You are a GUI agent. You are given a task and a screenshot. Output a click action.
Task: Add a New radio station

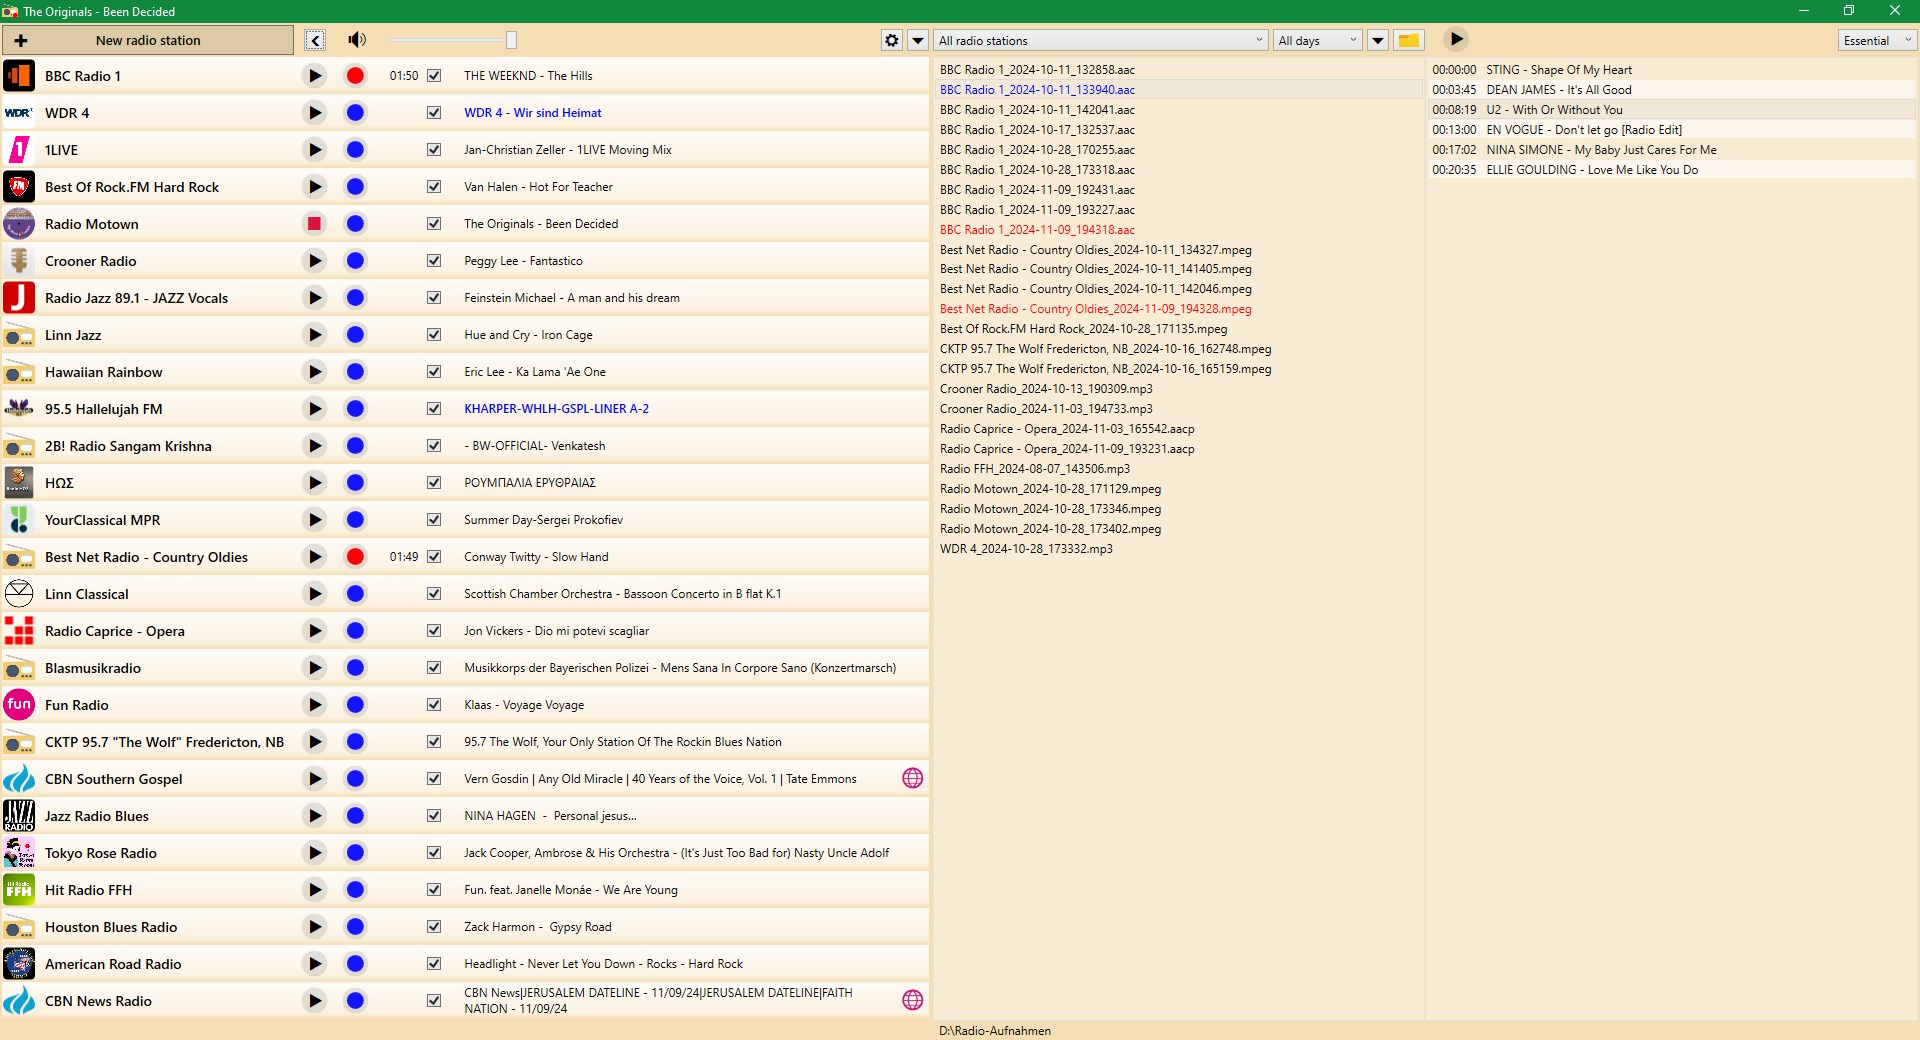[148, 40]
